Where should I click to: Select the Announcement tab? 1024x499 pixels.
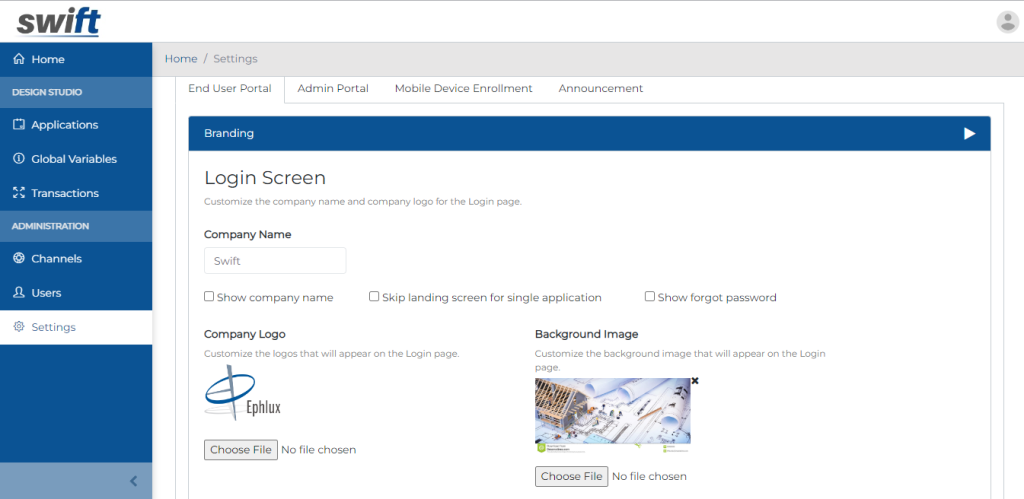coord(600,88)
